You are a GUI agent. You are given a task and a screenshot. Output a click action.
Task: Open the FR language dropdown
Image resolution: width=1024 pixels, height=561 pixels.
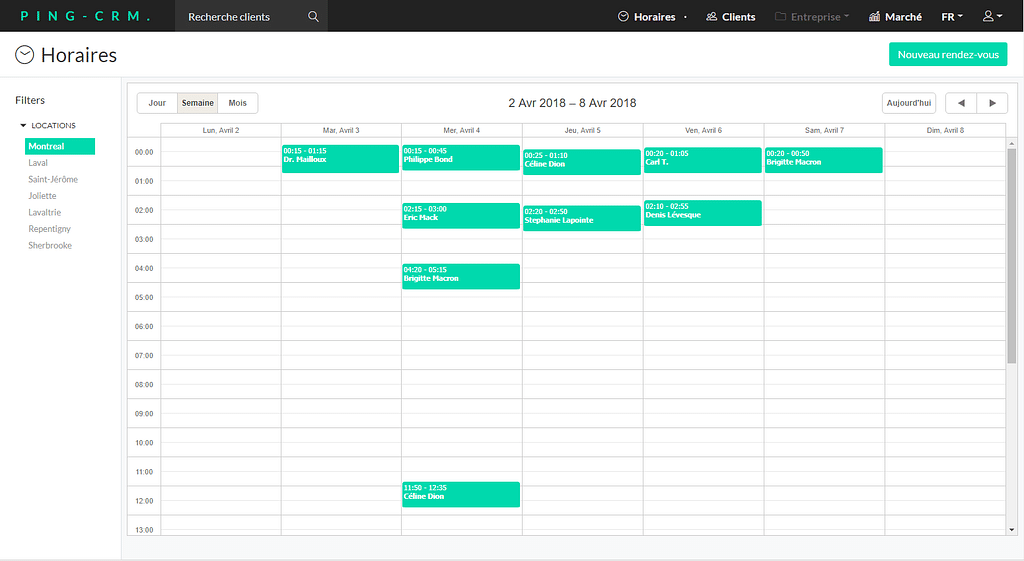[x=952, y=17]
